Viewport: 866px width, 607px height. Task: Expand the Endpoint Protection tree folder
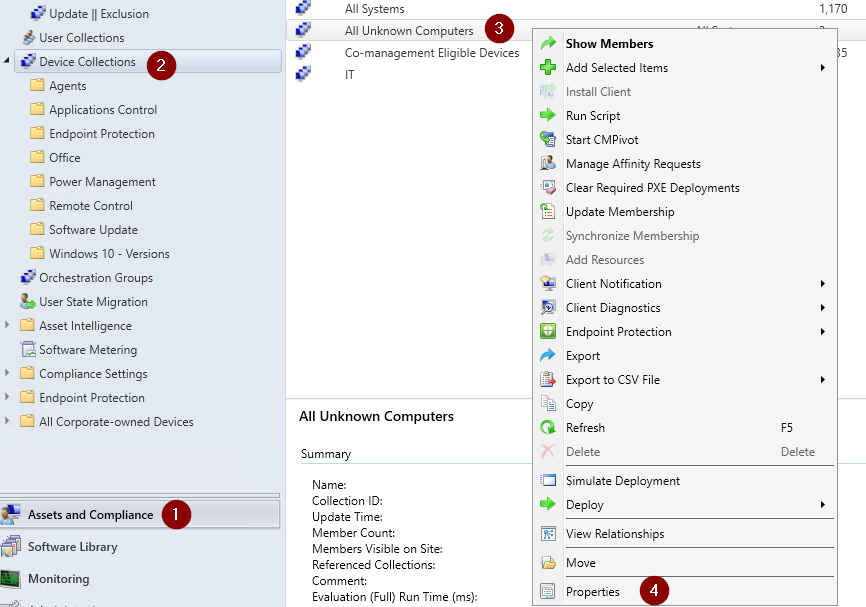click(7, 397)
